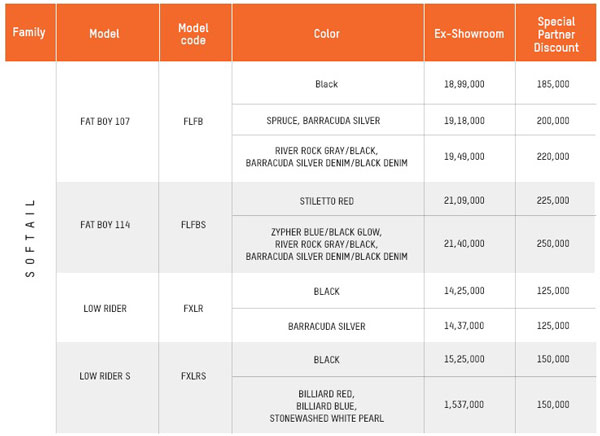Click the 21,40,000 ex-showroom price

point(465,243)
